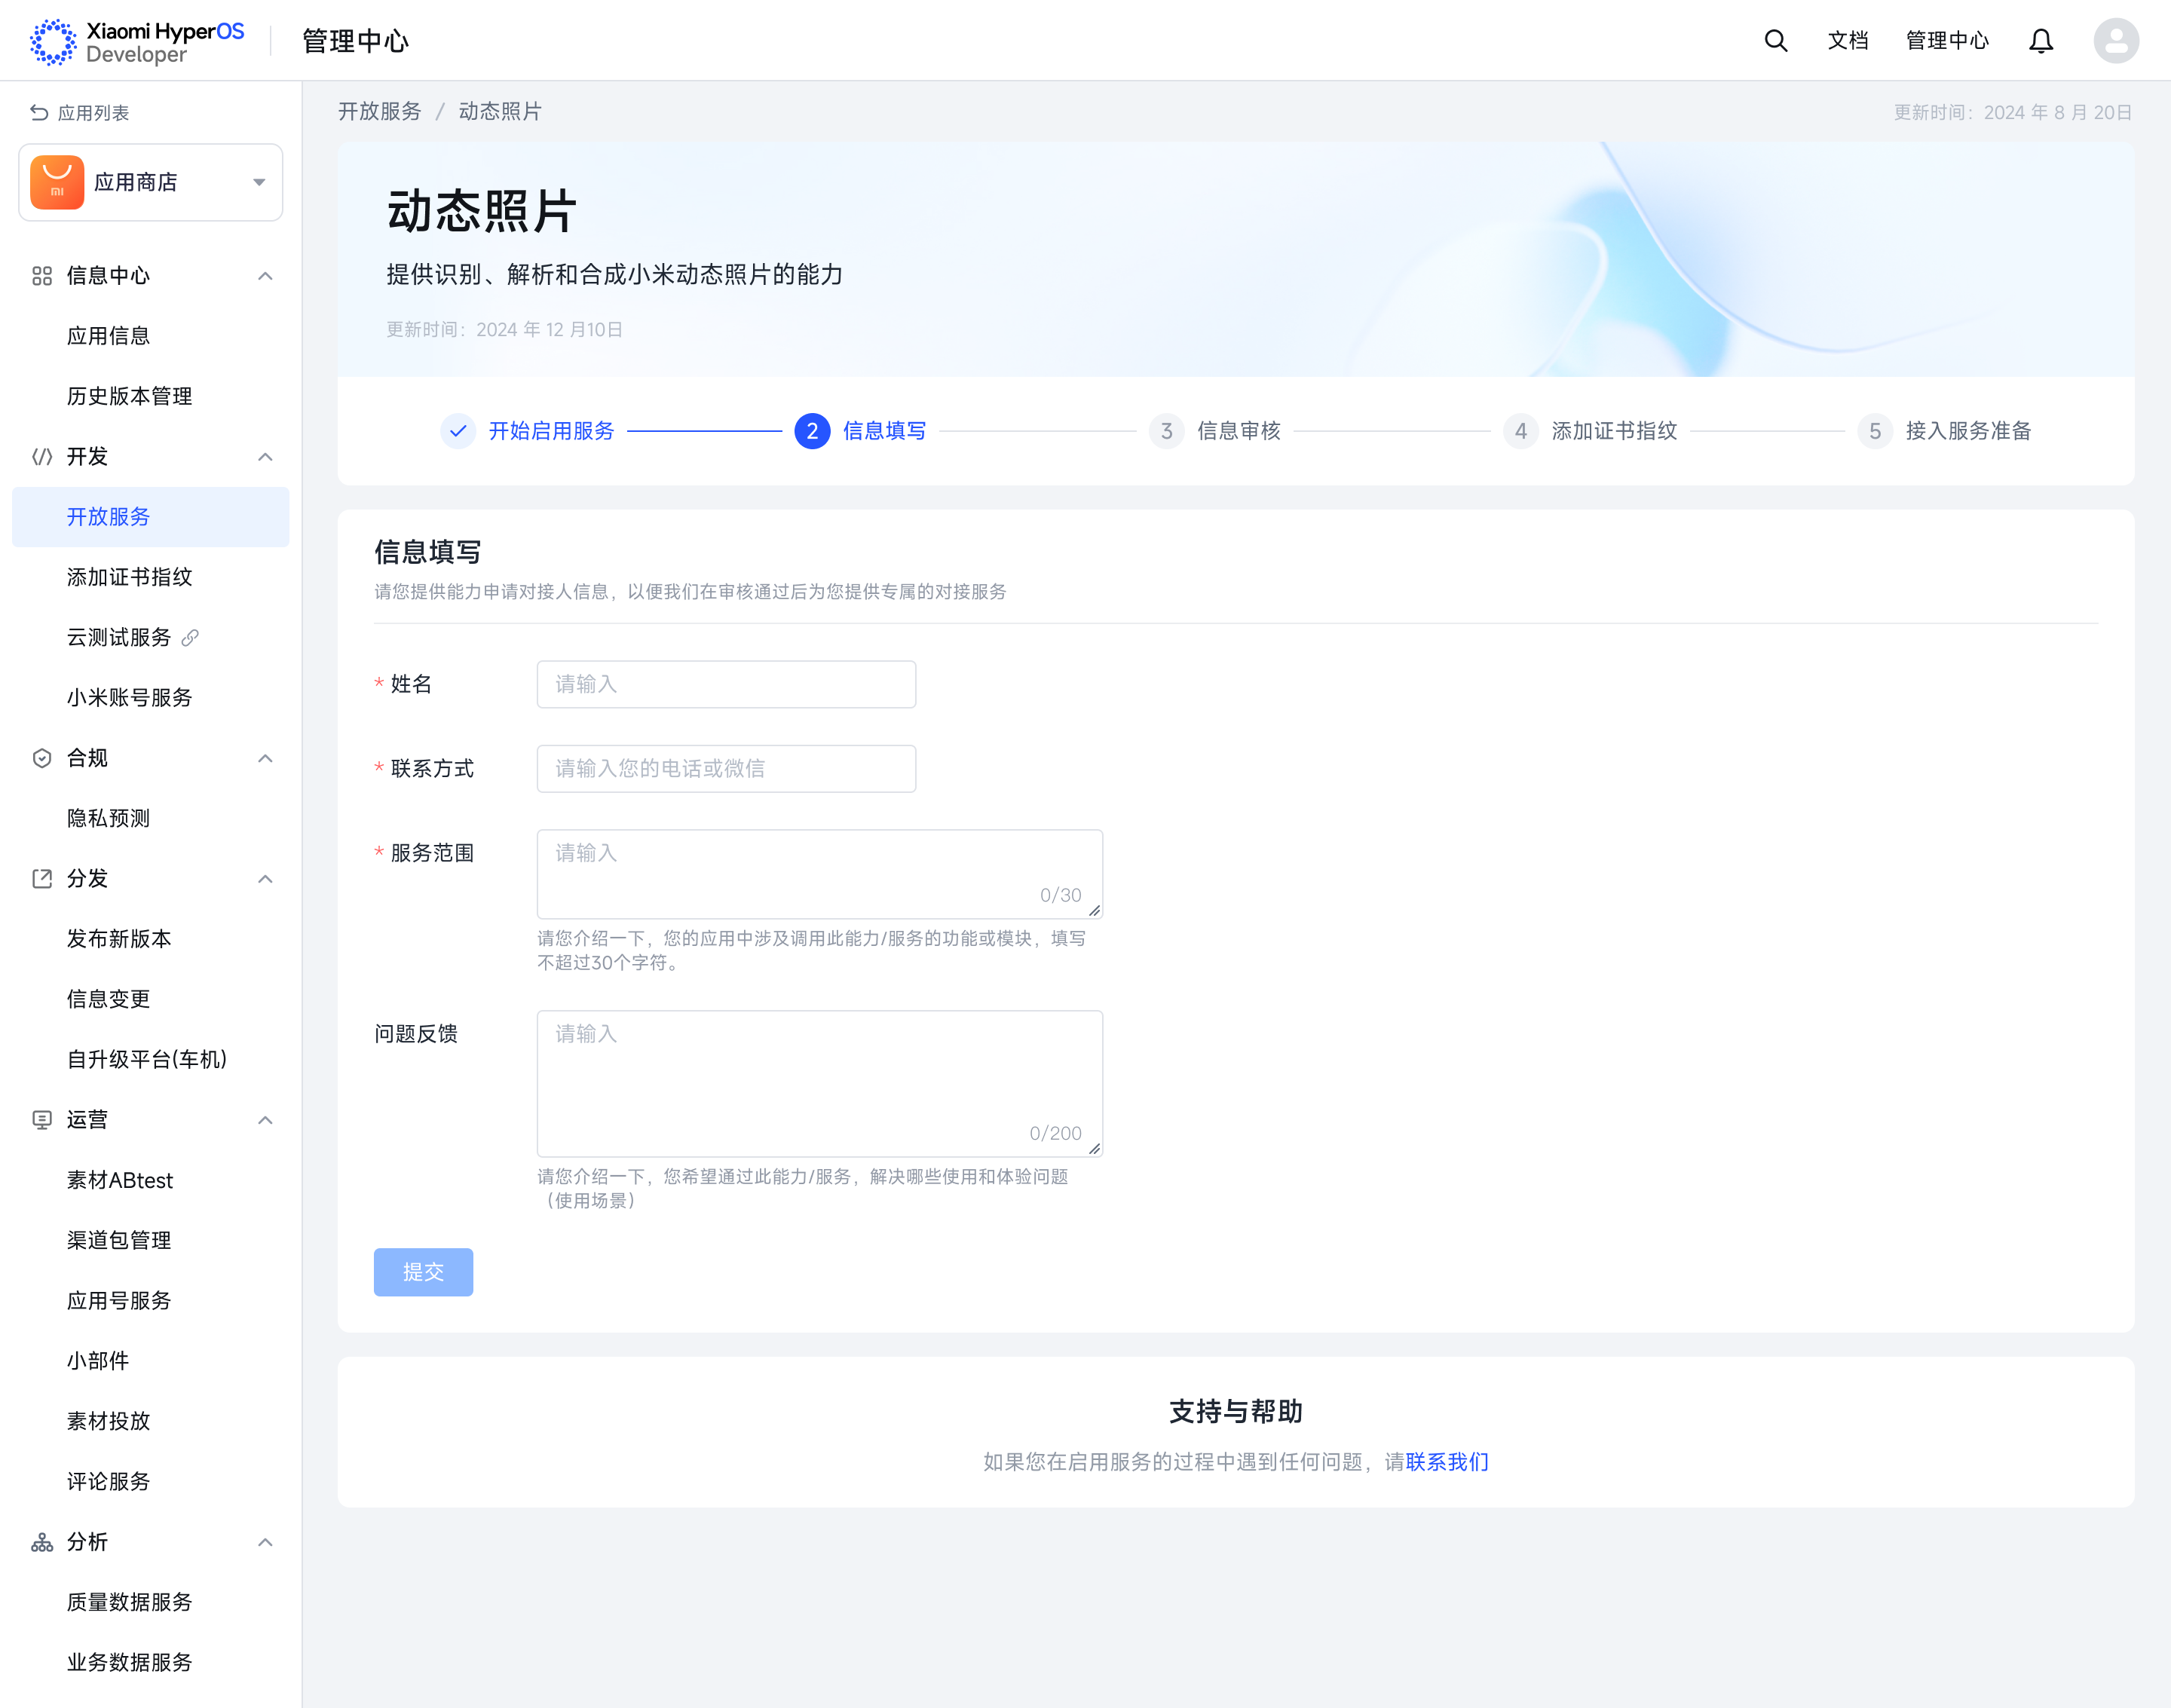Screen dimensions: 2171x1708
Task: Click the search magnifier icon
Action: (x=1775, y=41)
